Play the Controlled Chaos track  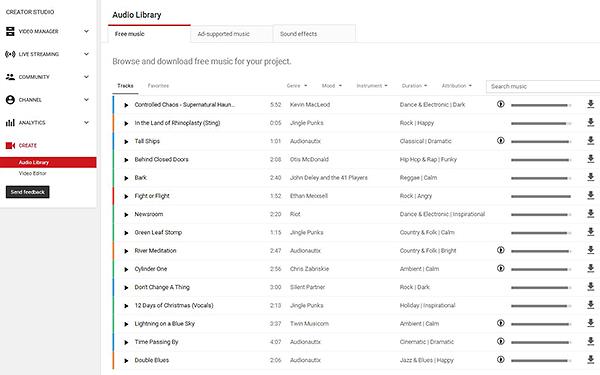[x=126, y=105]
